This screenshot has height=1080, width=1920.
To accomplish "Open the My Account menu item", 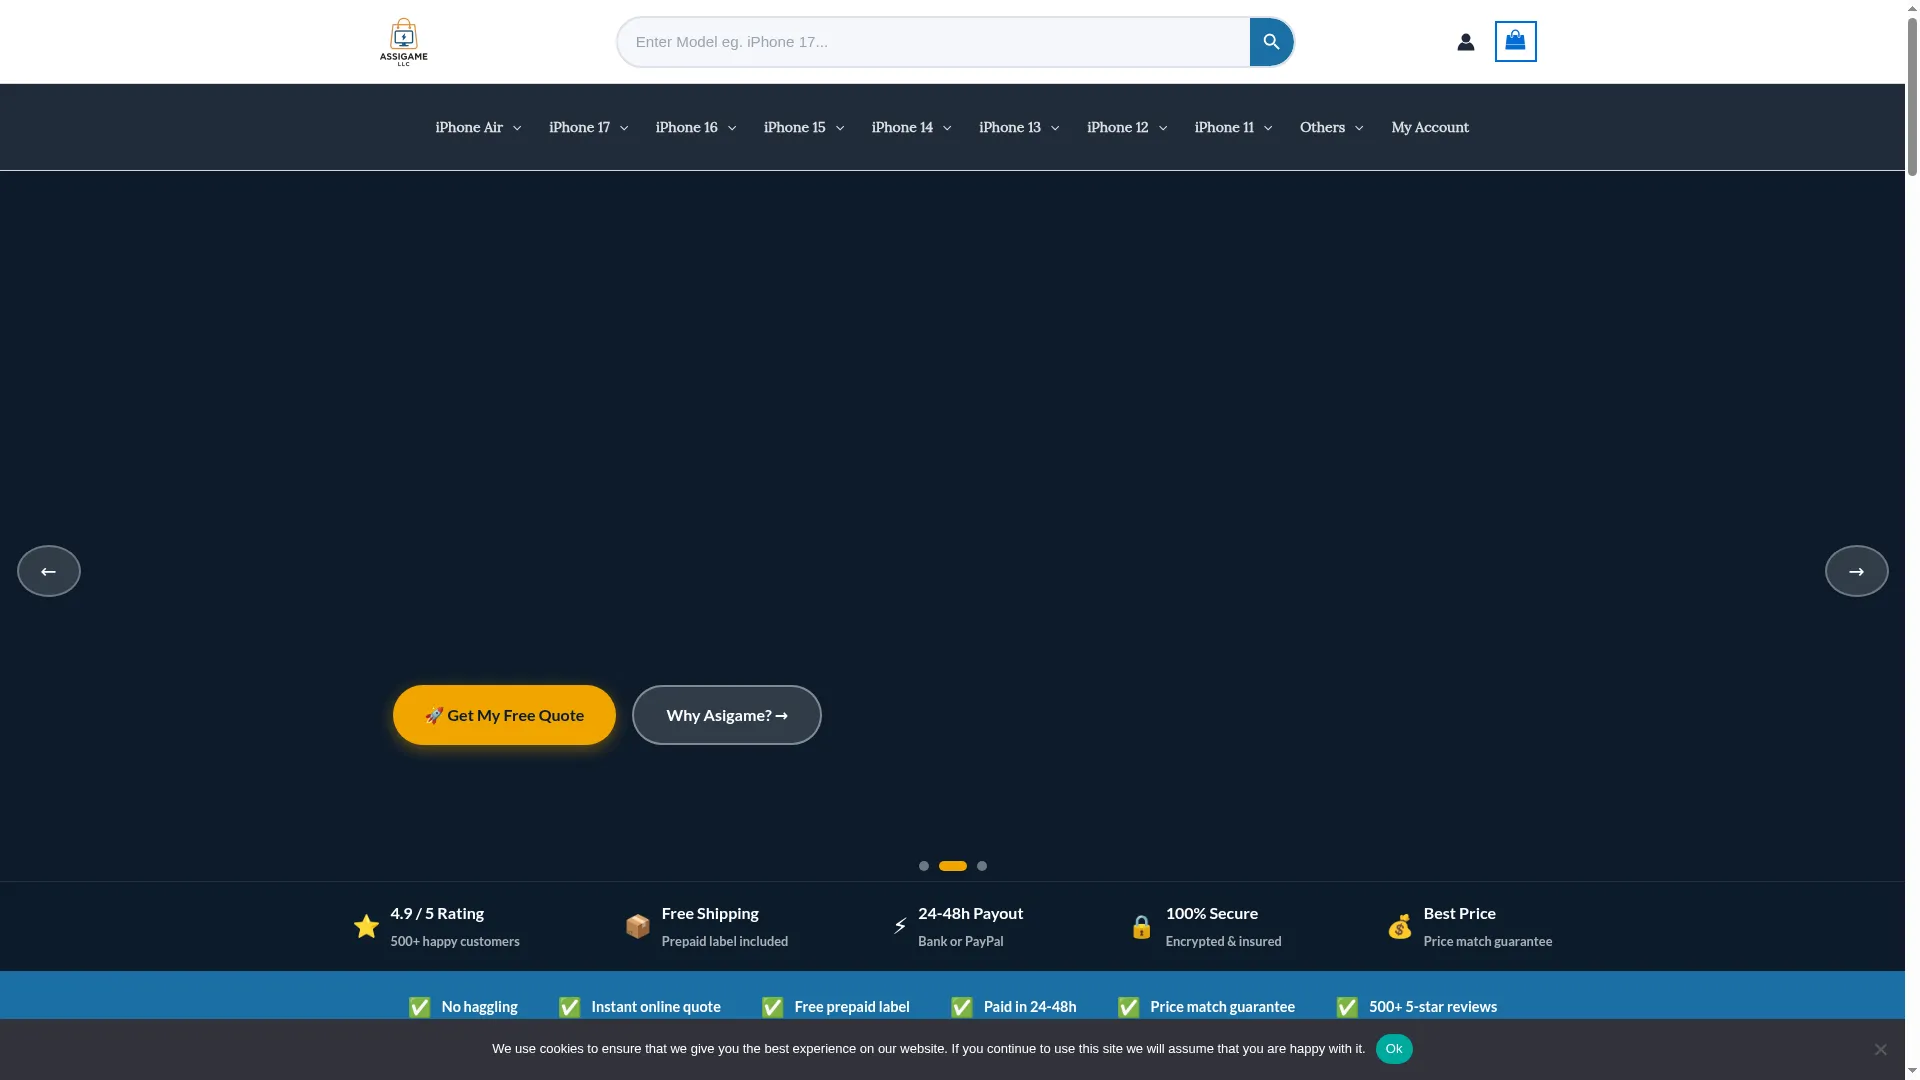I will point(1430,127).
